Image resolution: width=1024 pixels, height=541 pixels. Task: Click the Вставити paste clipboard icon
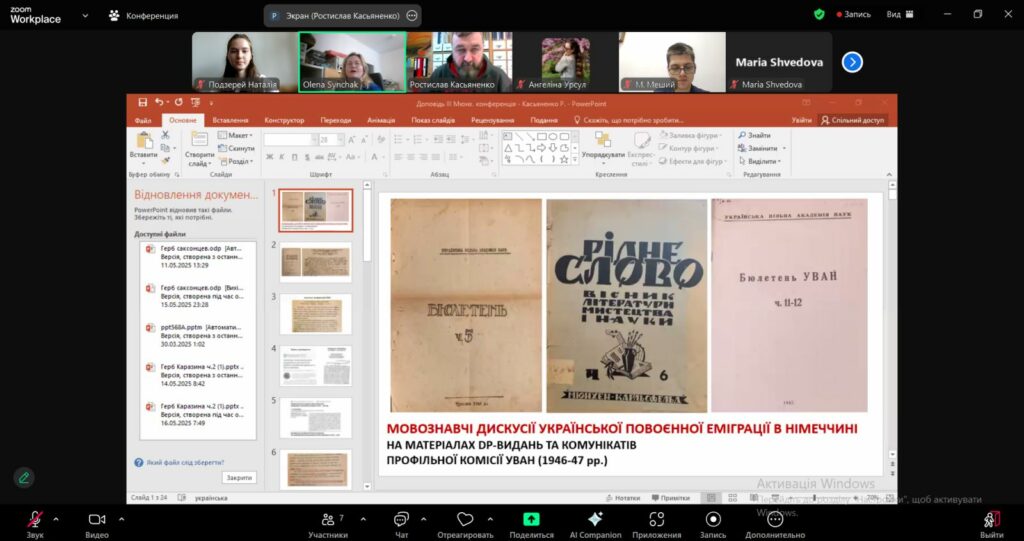coord(144,142)
